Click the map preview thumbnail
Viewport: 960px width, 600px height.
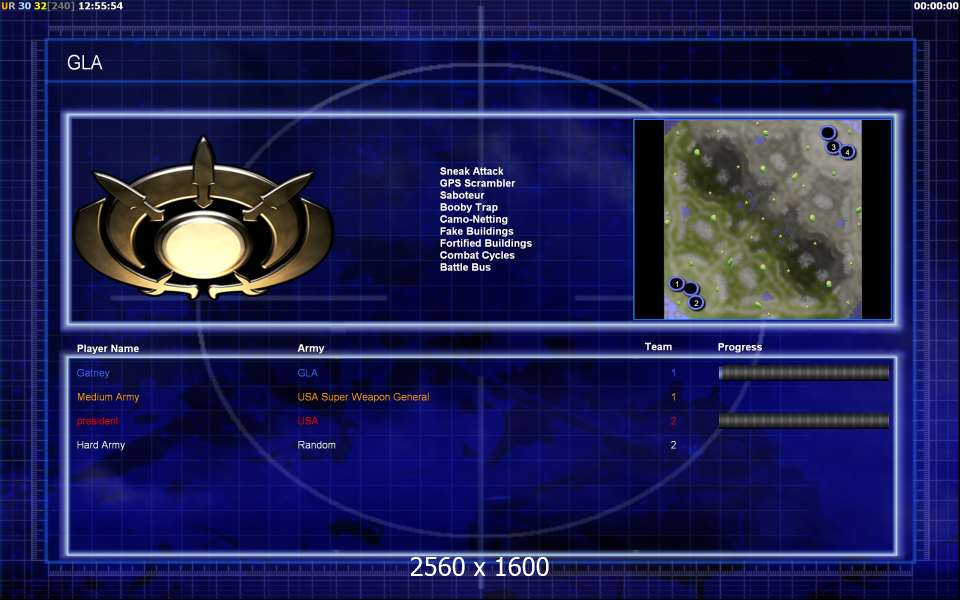[763, 219]
